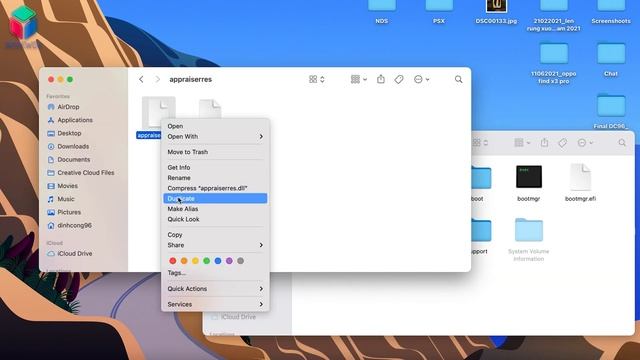Switch icon view in appraiserres window toolbar

coord(317,79)
